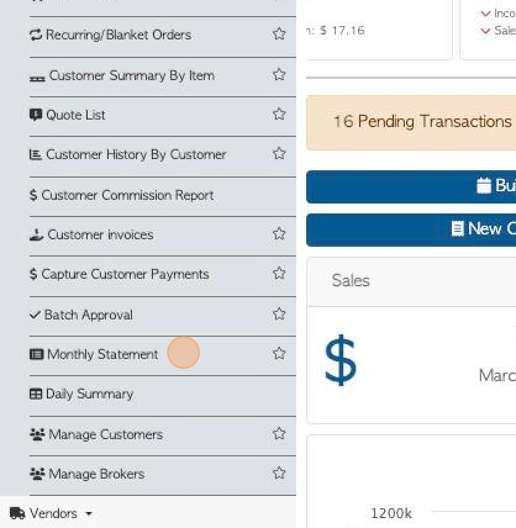Click the Batch Approval checkmark icon
Viewport: 516px width, 528px height.
(35, 315)
